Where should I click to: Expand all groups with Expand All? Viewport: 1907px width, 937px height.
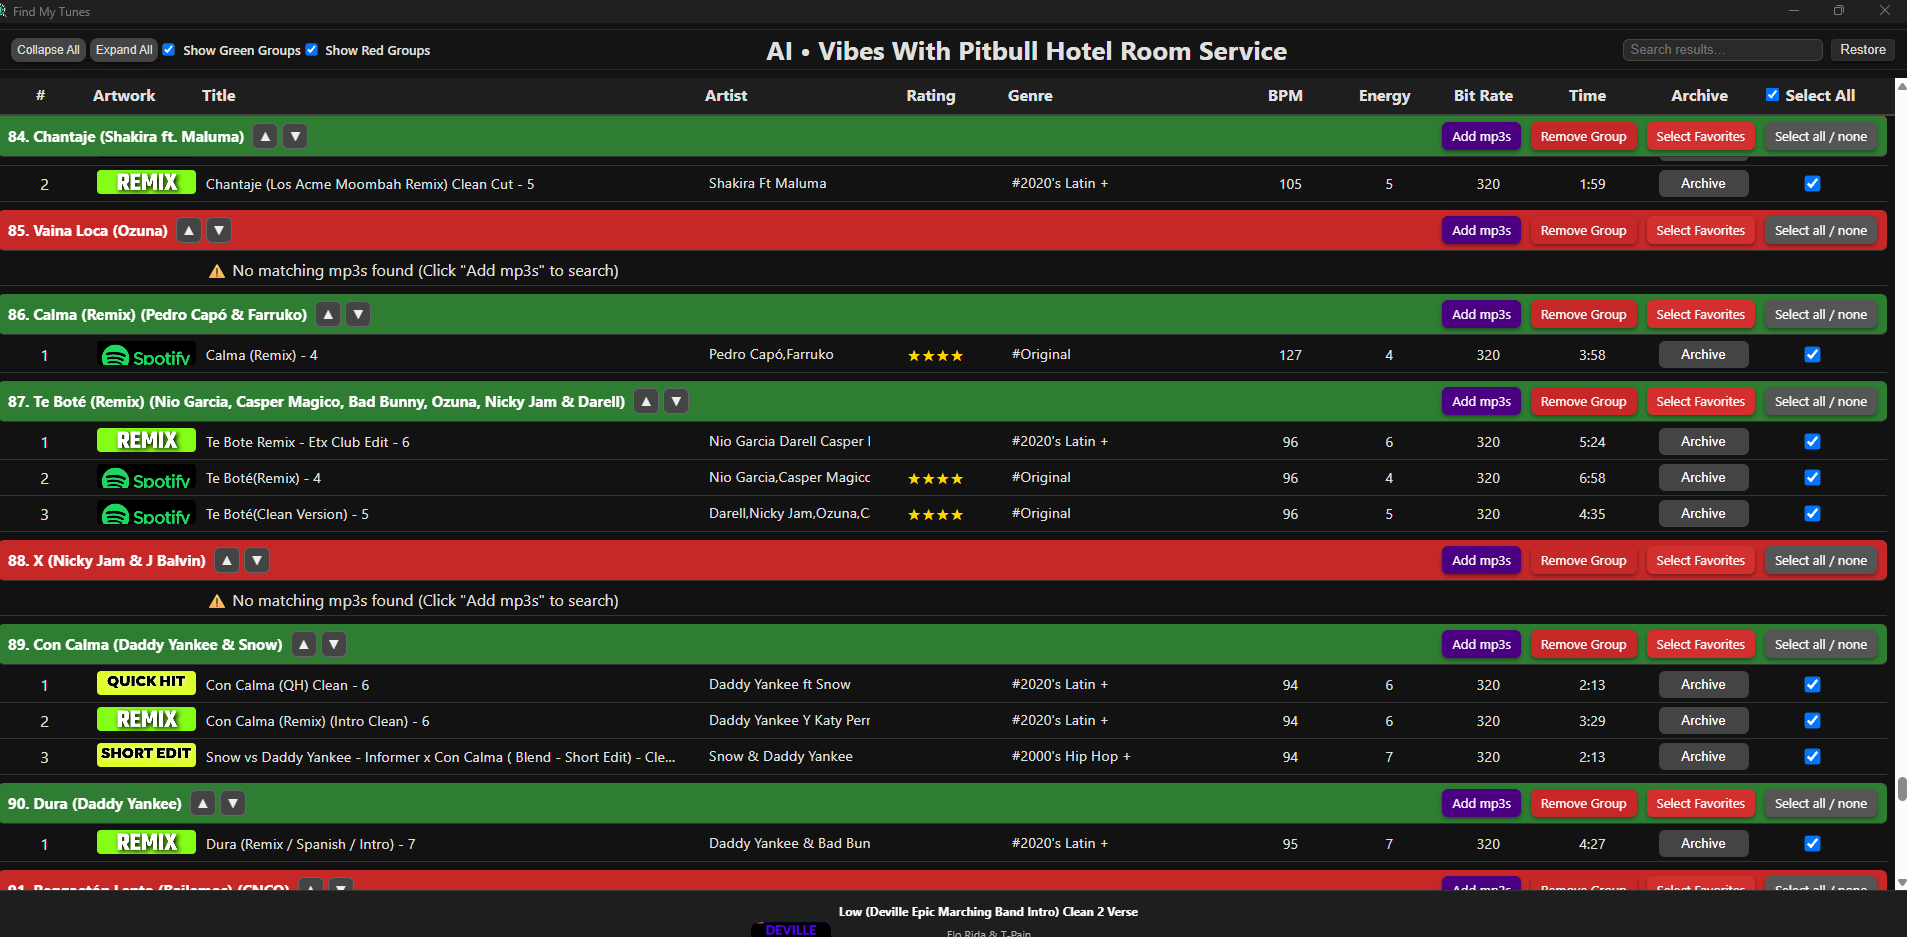click(124, 50)
